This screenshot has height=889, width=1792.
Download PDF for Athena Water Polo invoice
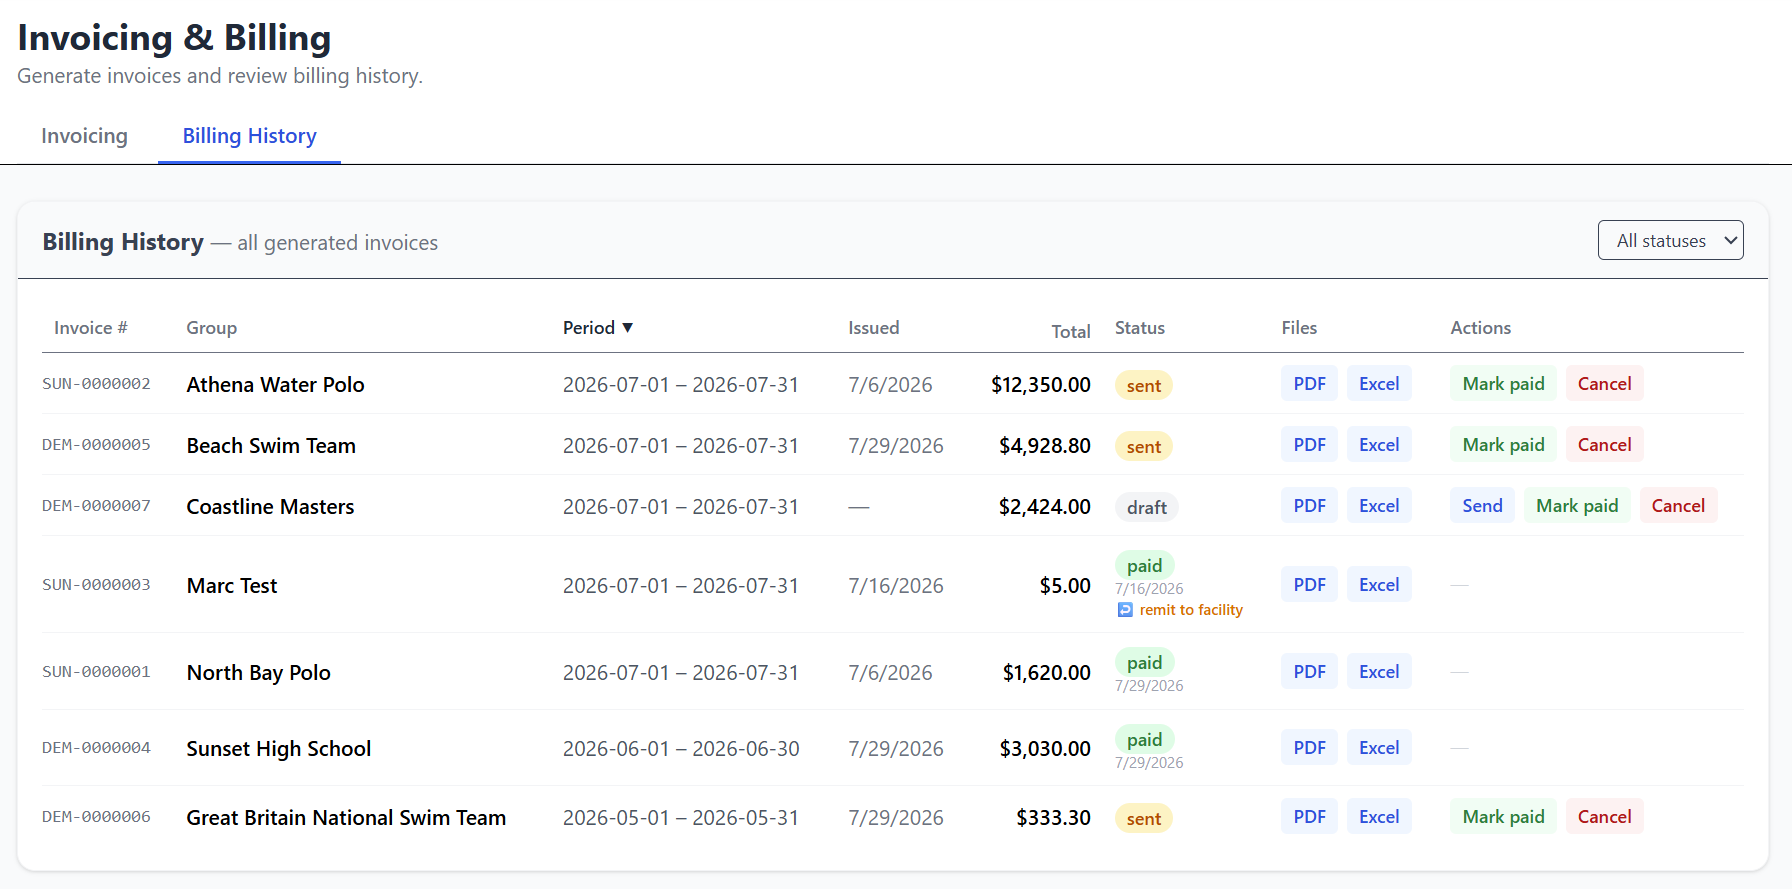click(x=1309, y=384)
